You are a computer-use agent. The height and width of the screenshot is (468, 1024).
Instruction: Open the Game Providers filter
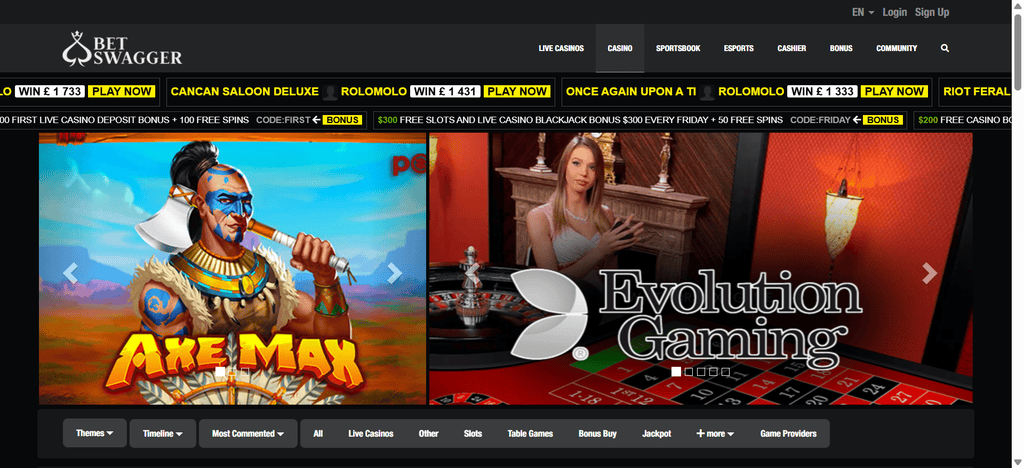coord(788,433)
